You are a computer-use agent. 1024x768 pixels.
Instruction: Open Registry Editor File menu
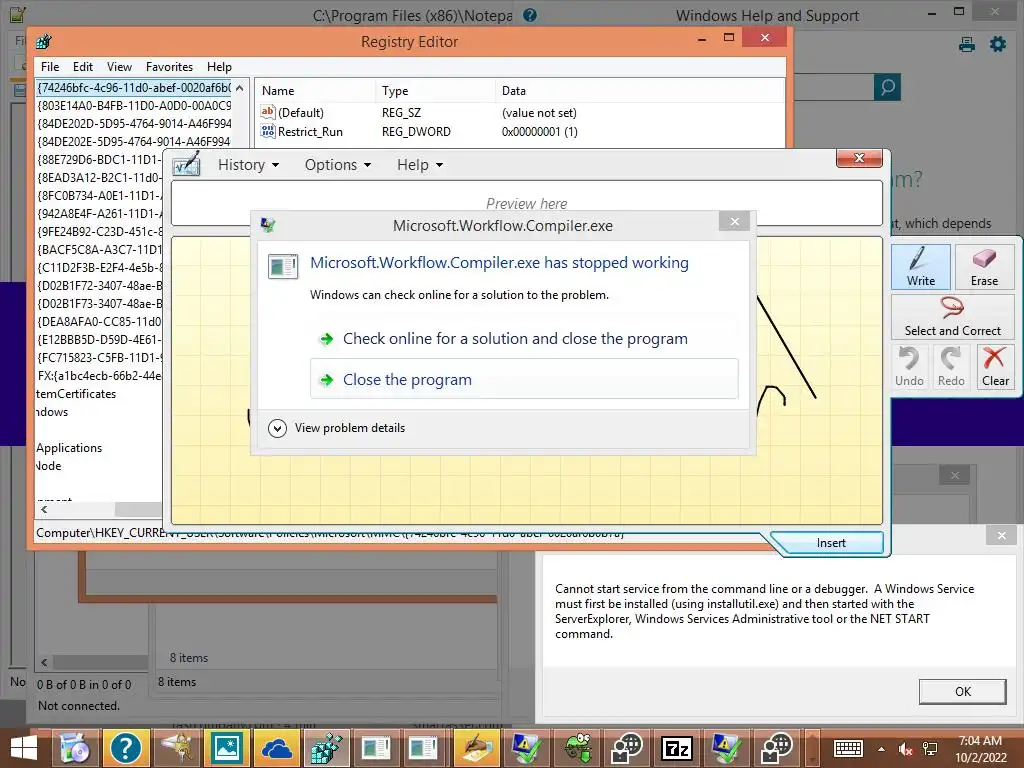(x=50, y=67)
